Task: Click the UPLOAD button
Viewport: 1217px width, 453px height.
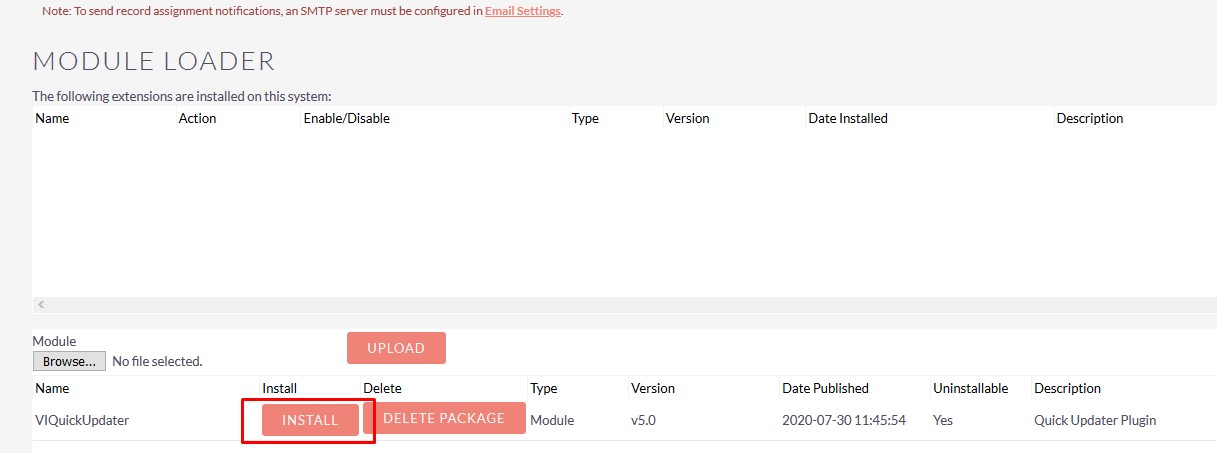Action: coord(396,348)
